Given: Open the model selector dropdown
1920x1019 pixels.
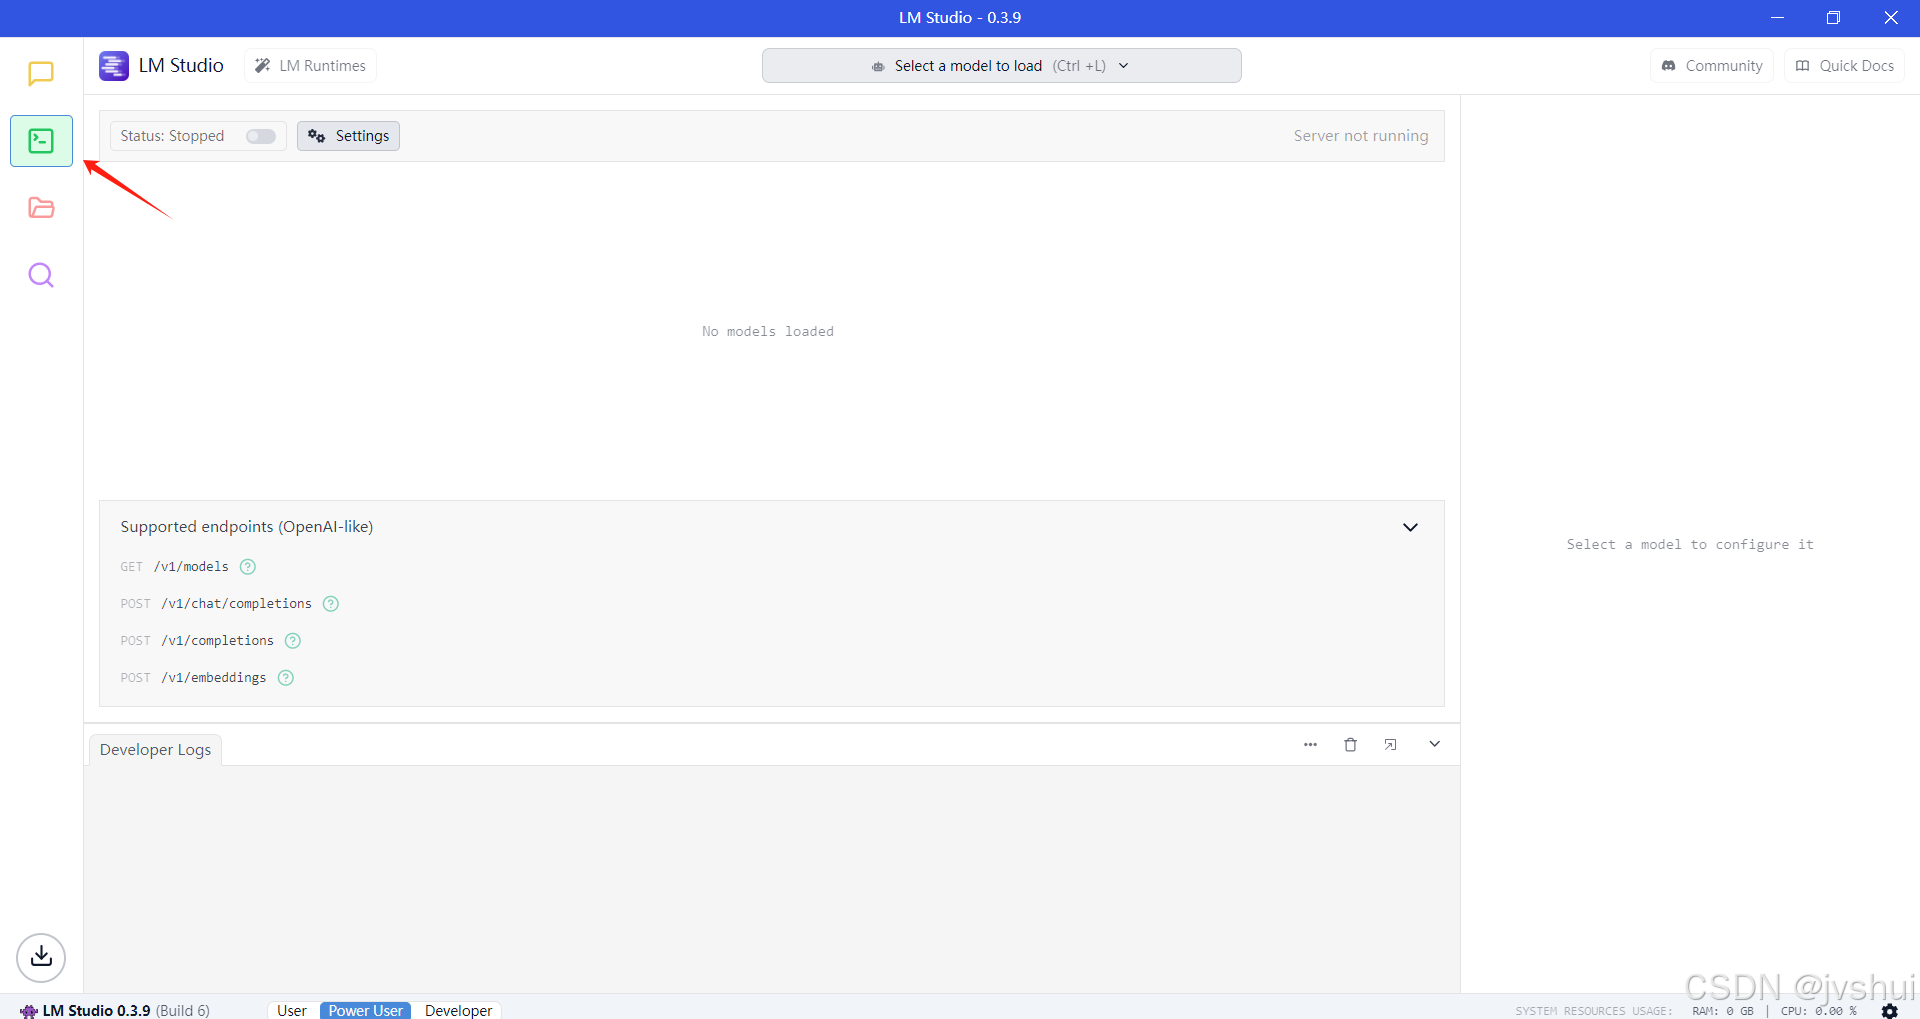Looking at the screenshot, I should 1001,66.
